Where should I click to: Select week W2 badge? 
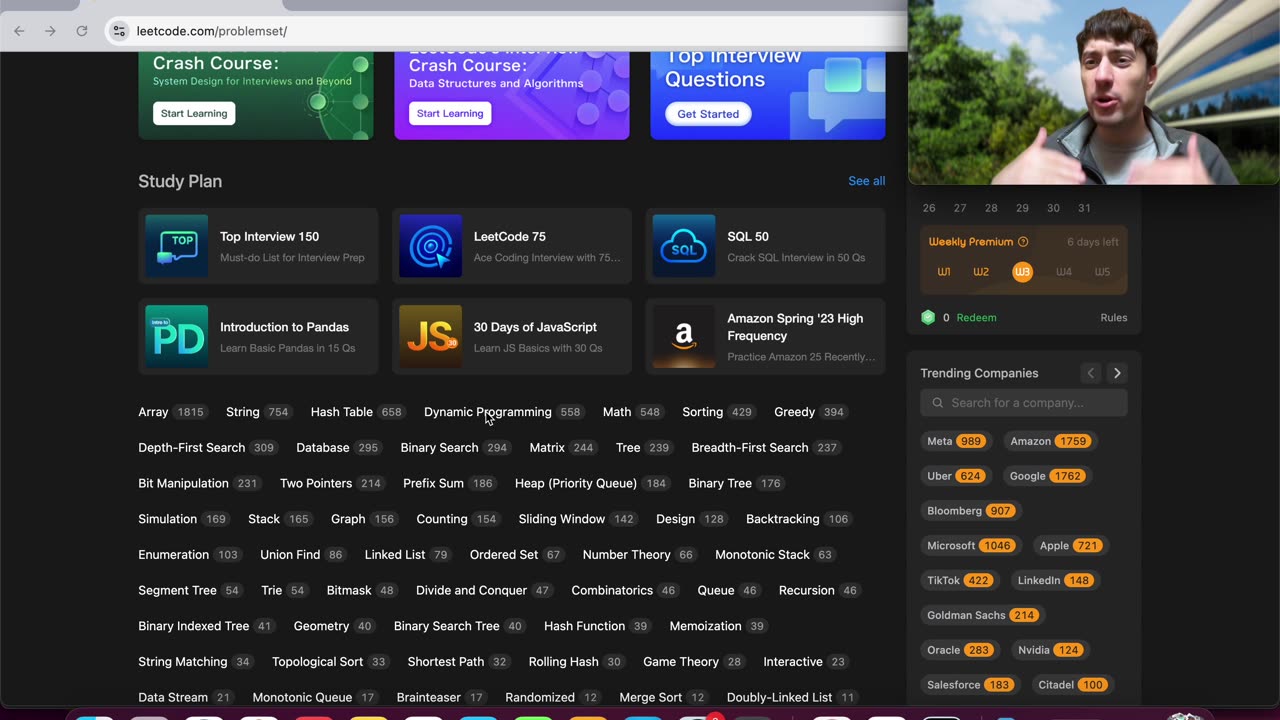[981, 272]
